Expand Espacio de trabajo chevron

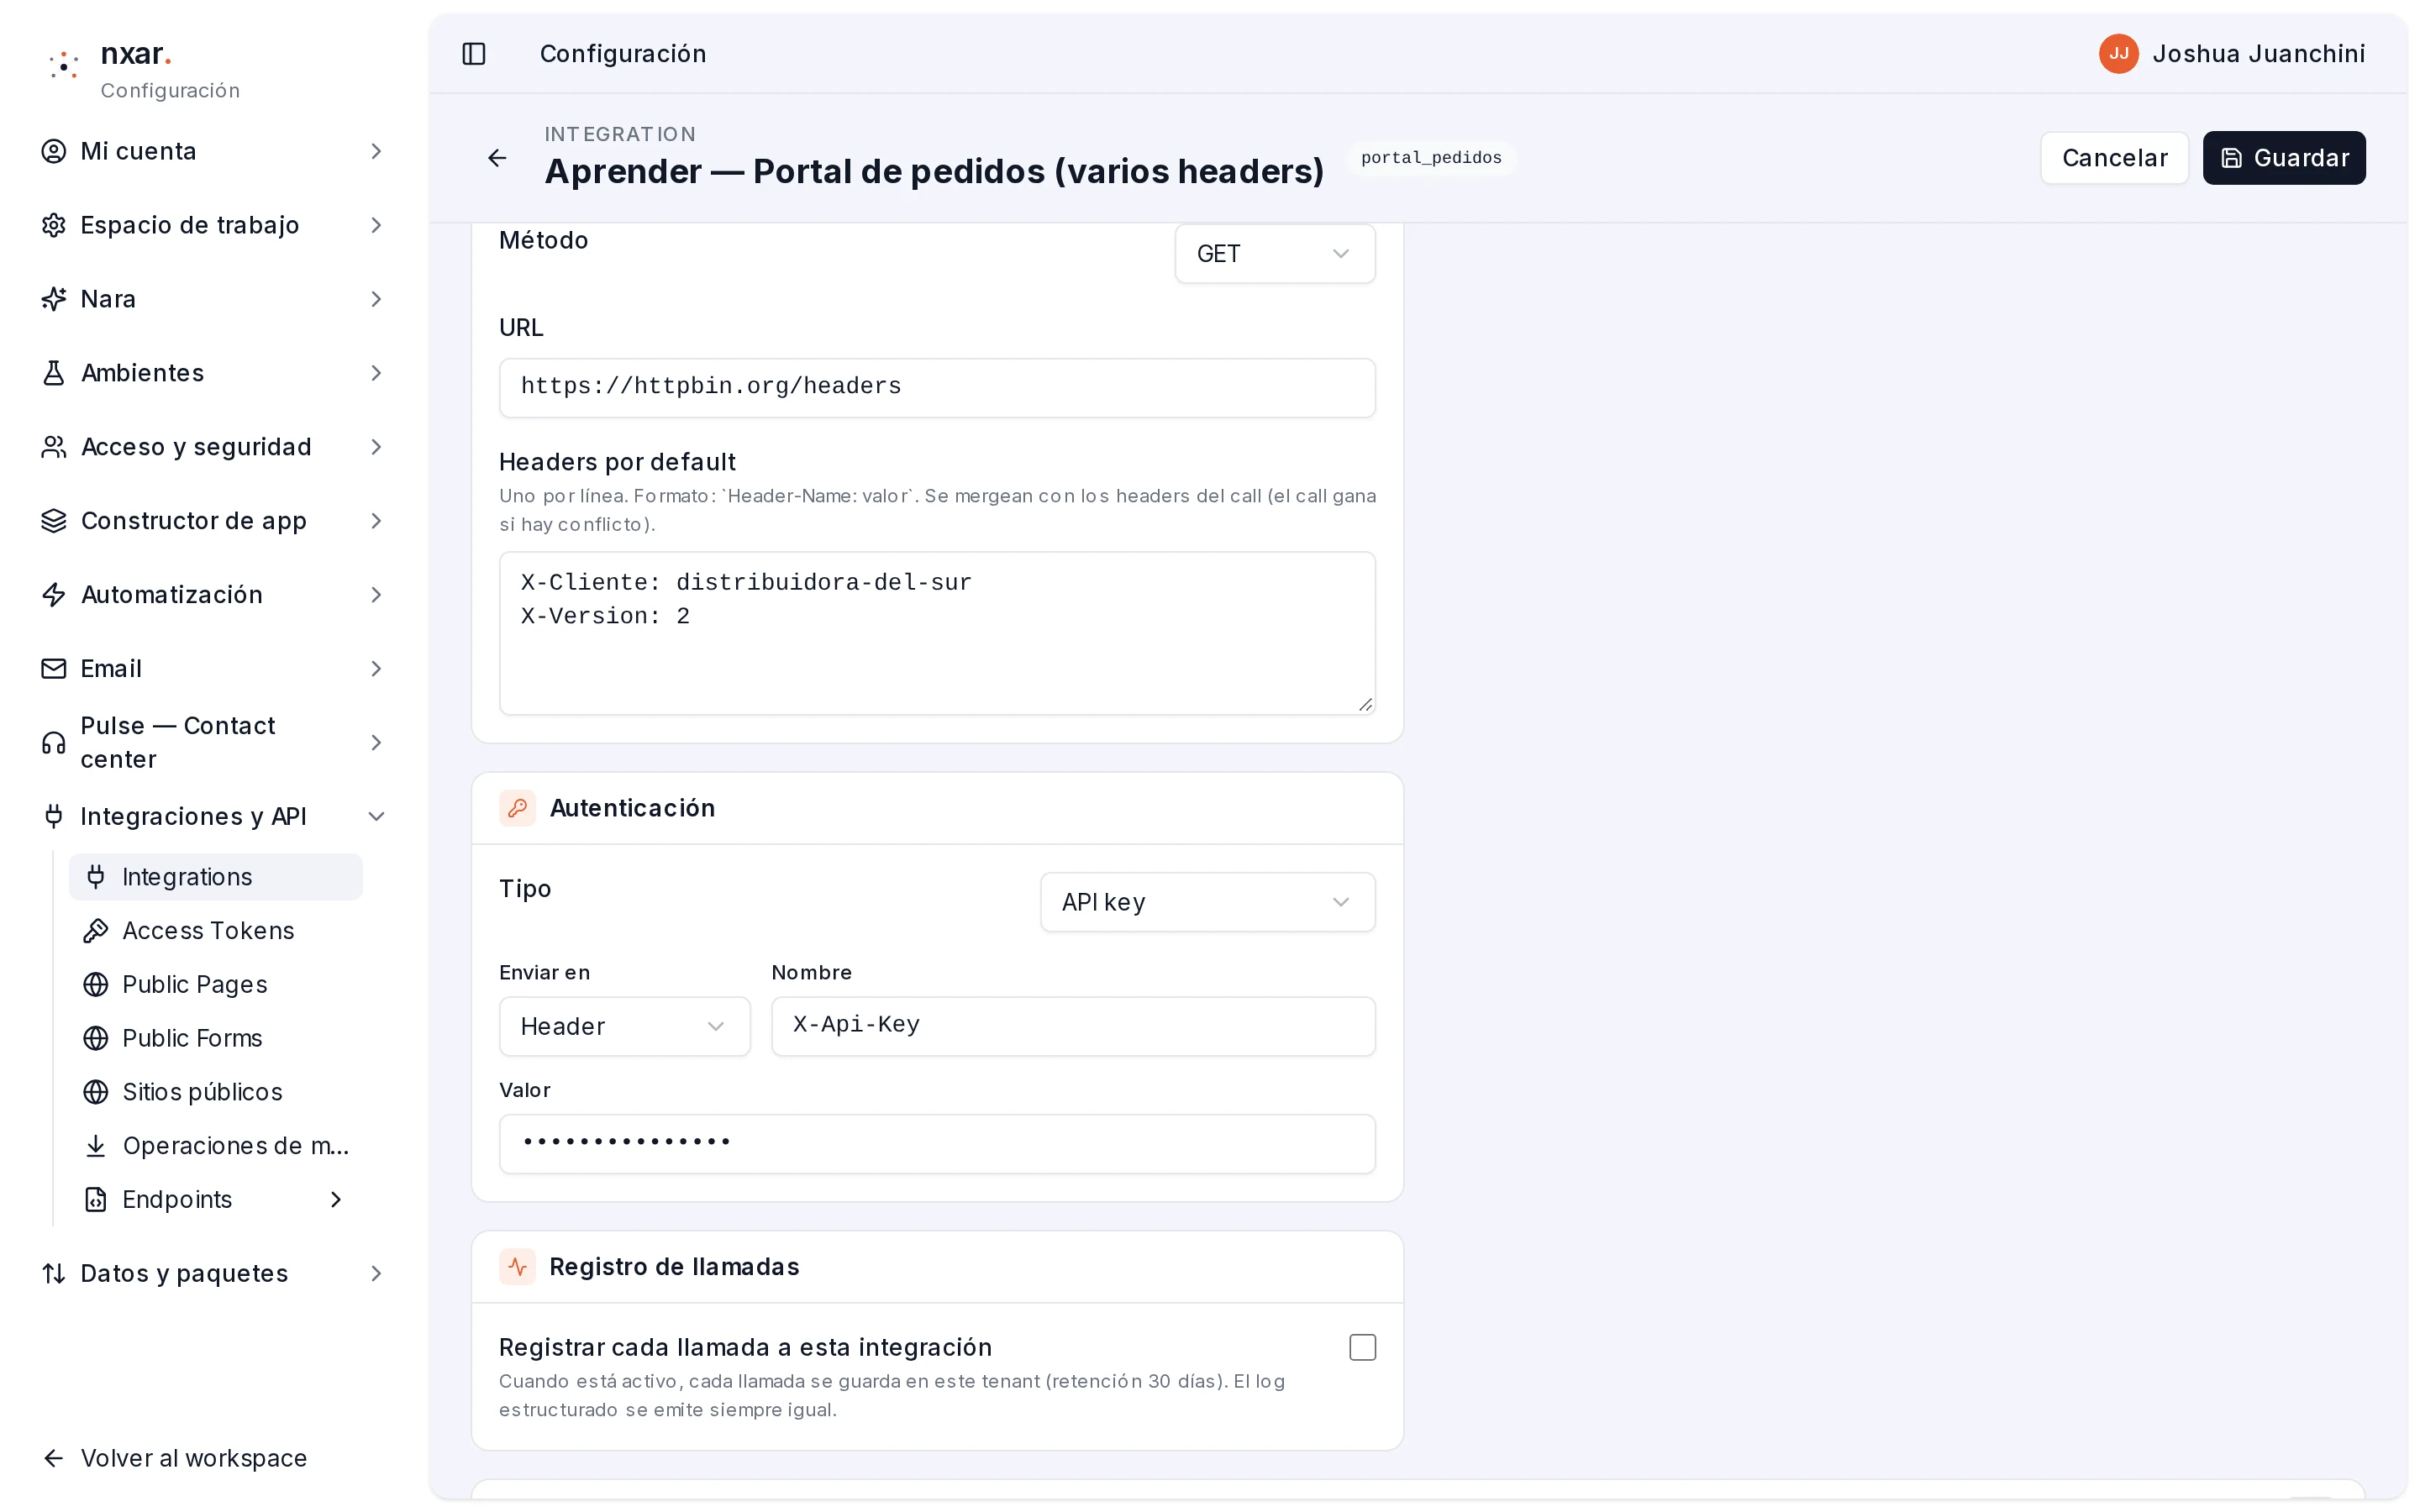376,225
